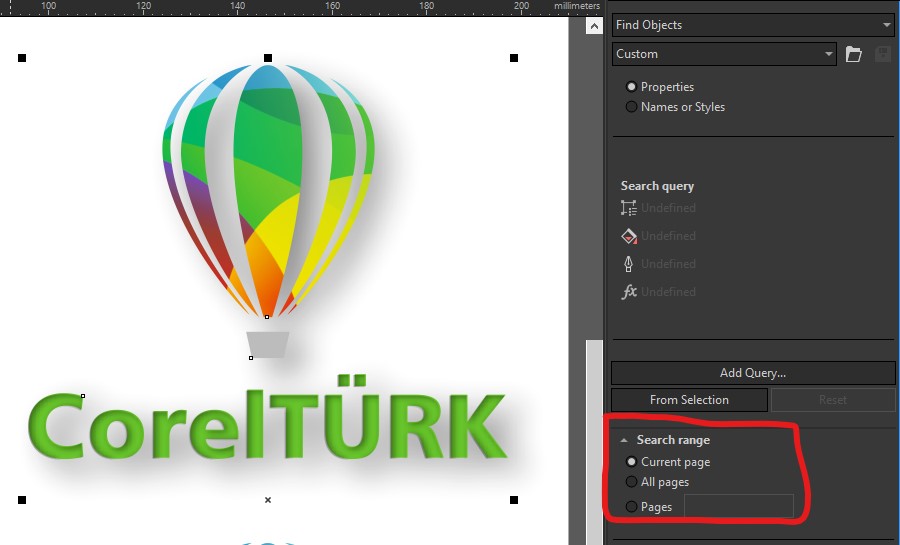Click the Add Query button
The height and width of the screenshot is (545, 900).
(753, 373)
